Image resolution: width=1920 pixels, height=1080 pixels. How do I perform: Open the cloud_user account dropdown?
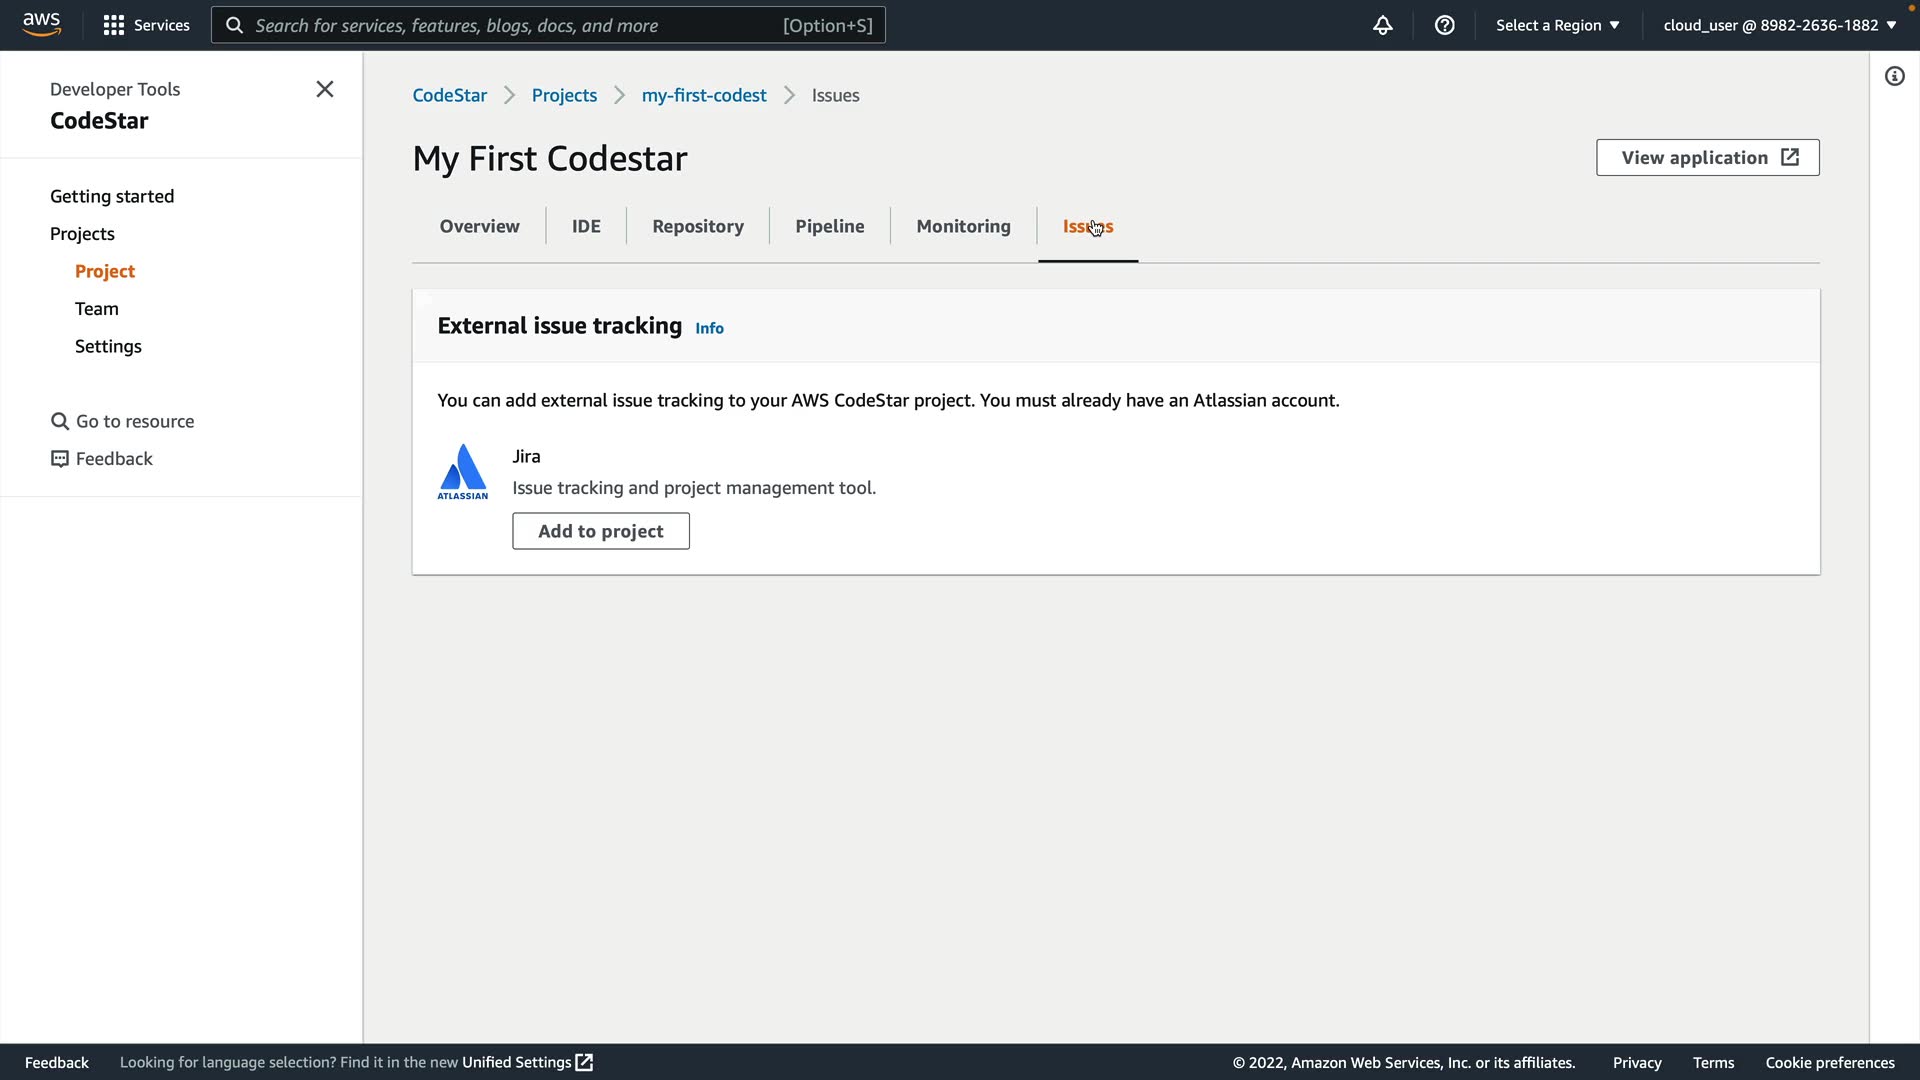[1779, 25]
